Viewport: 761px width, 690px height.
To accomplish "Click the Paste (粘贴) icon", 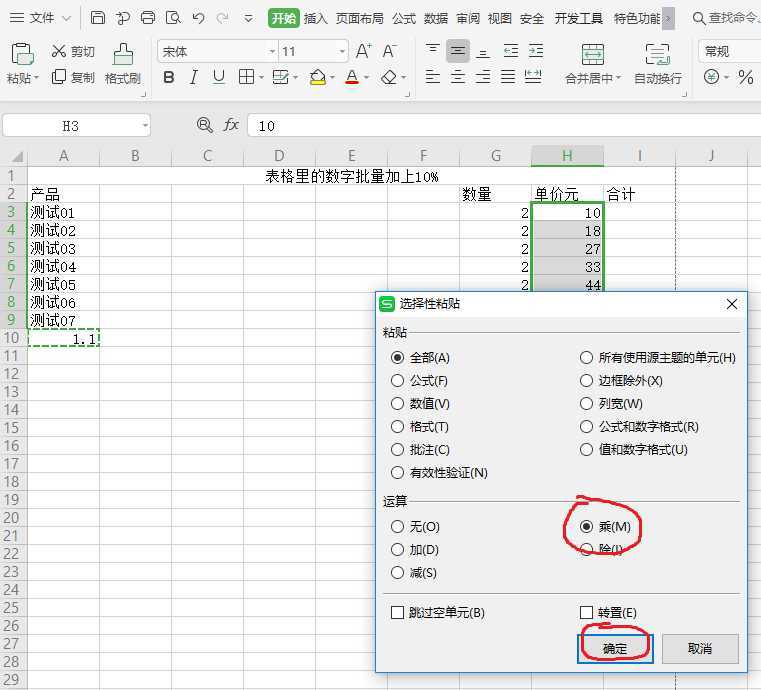I will (22, 54).
